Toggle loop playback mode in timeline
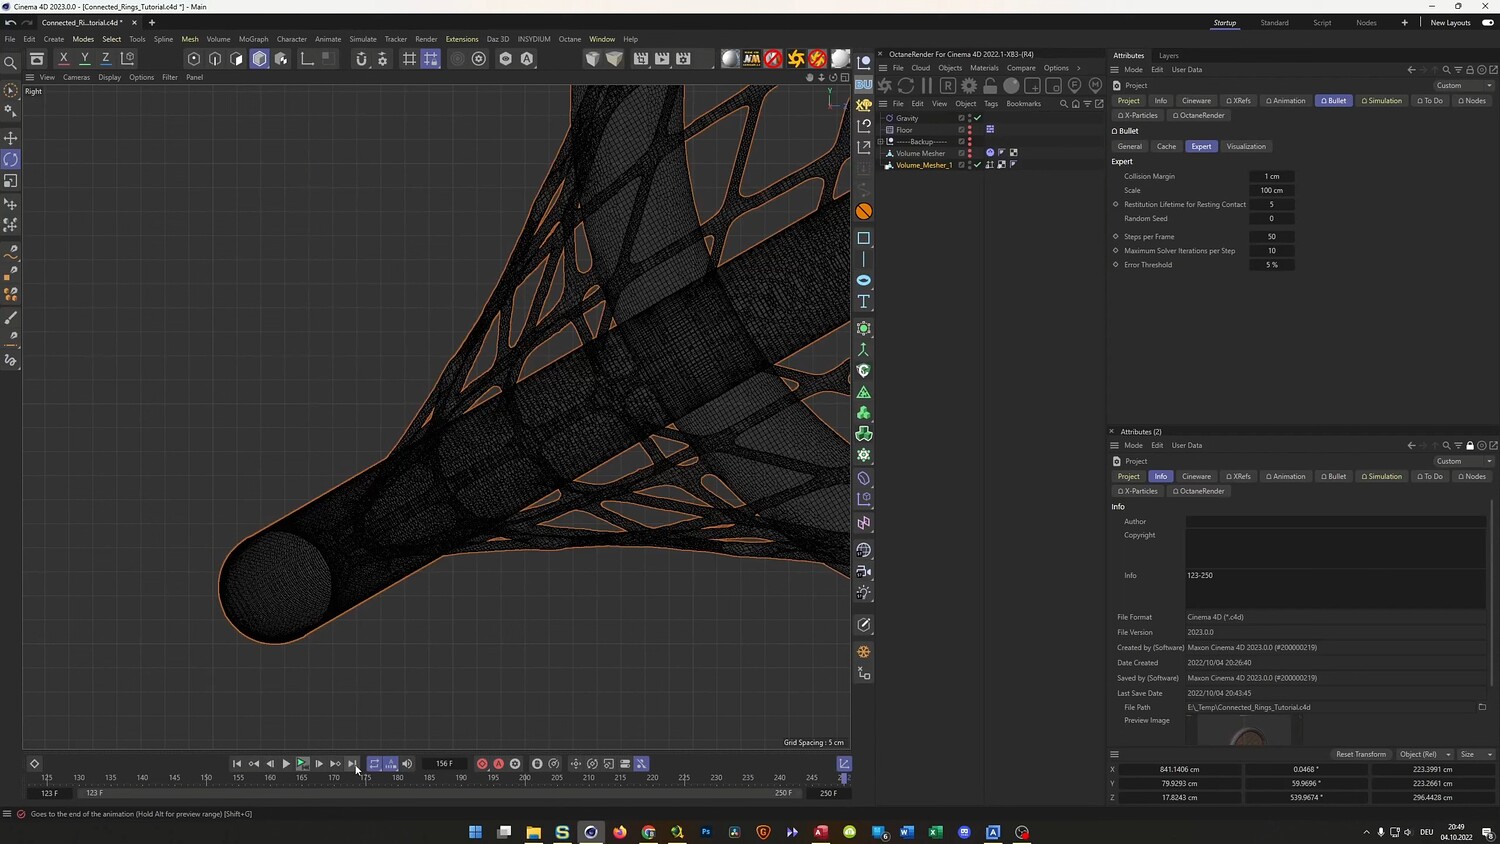1500x844 pixels. click(374, 764)
